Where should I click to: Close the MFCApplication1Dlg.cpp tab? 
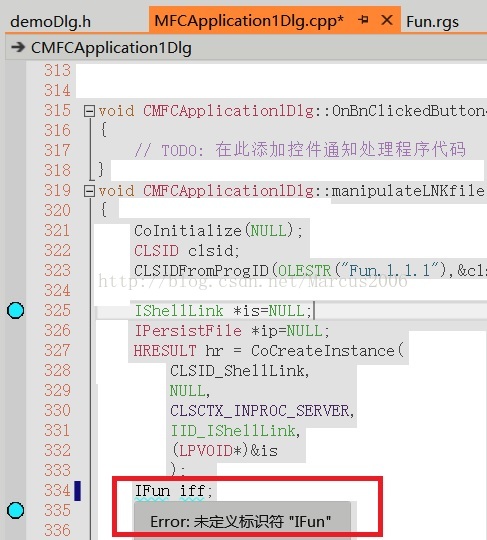point(387,20)
